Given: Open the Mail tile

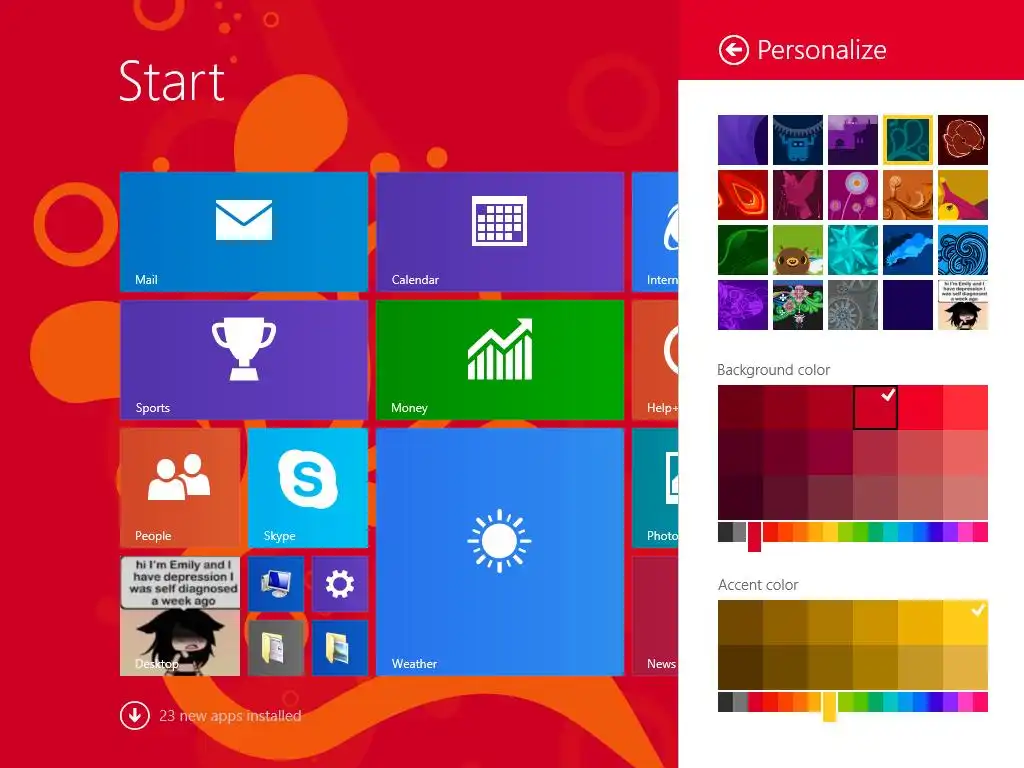Looking at the screenshot, I should (x=244, y=231).
